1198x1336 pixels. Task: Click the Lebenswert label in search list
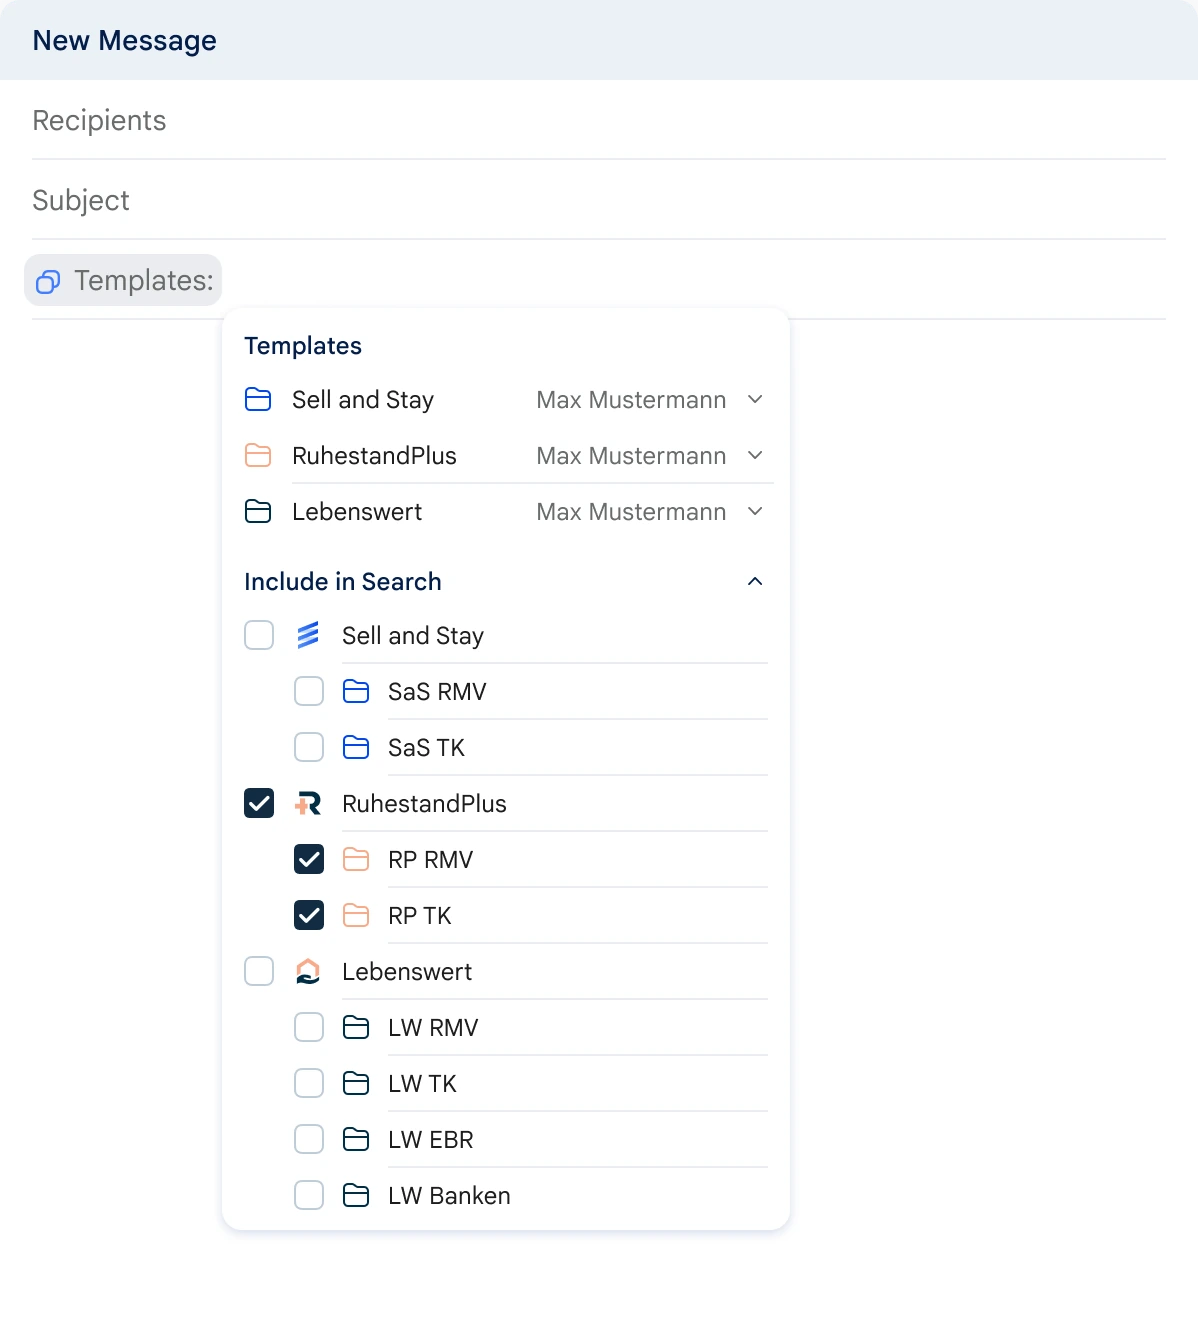(407, 971)
